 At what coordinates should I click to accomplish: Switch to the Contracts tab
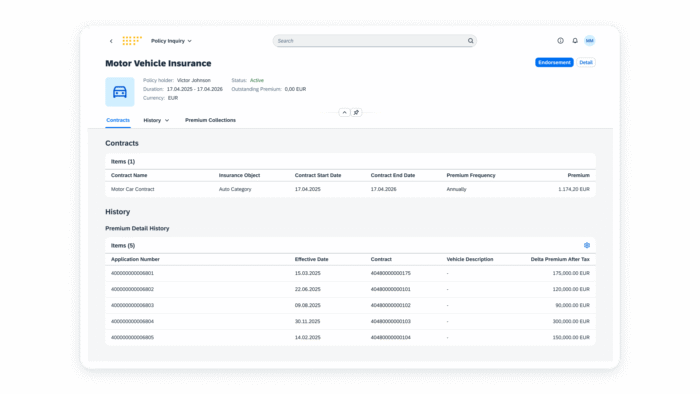118,120
